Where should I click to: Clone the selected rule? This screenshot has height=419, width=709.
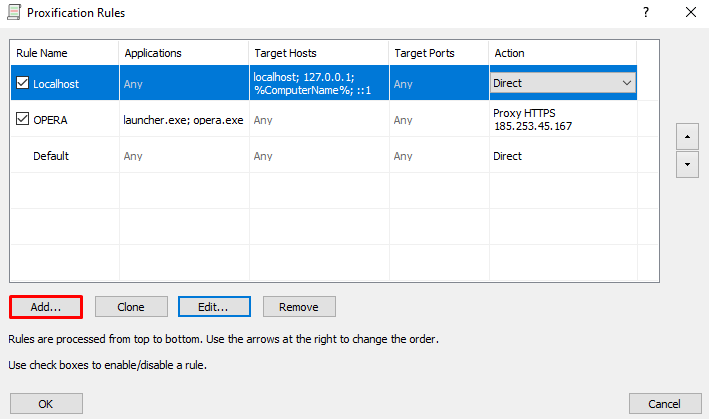(x=131, y=307)
